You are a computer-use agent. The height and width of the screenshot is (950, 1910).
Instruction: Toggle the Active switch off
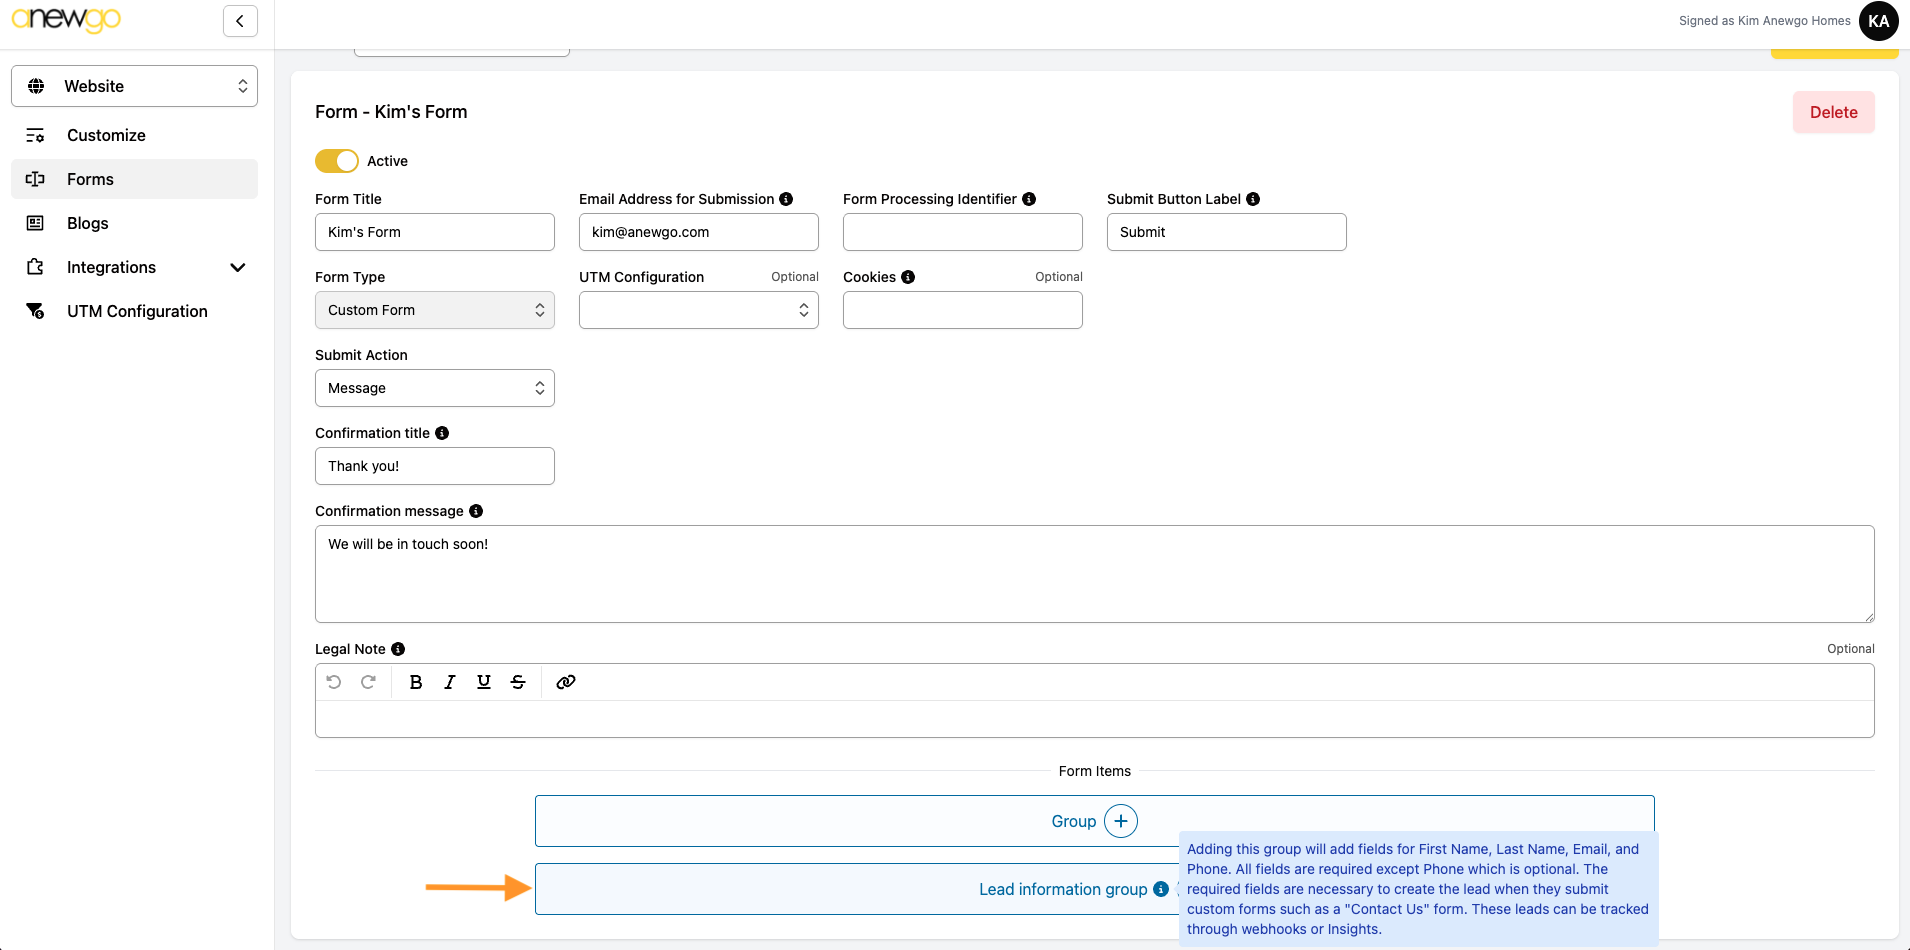[x=337, y=161]
